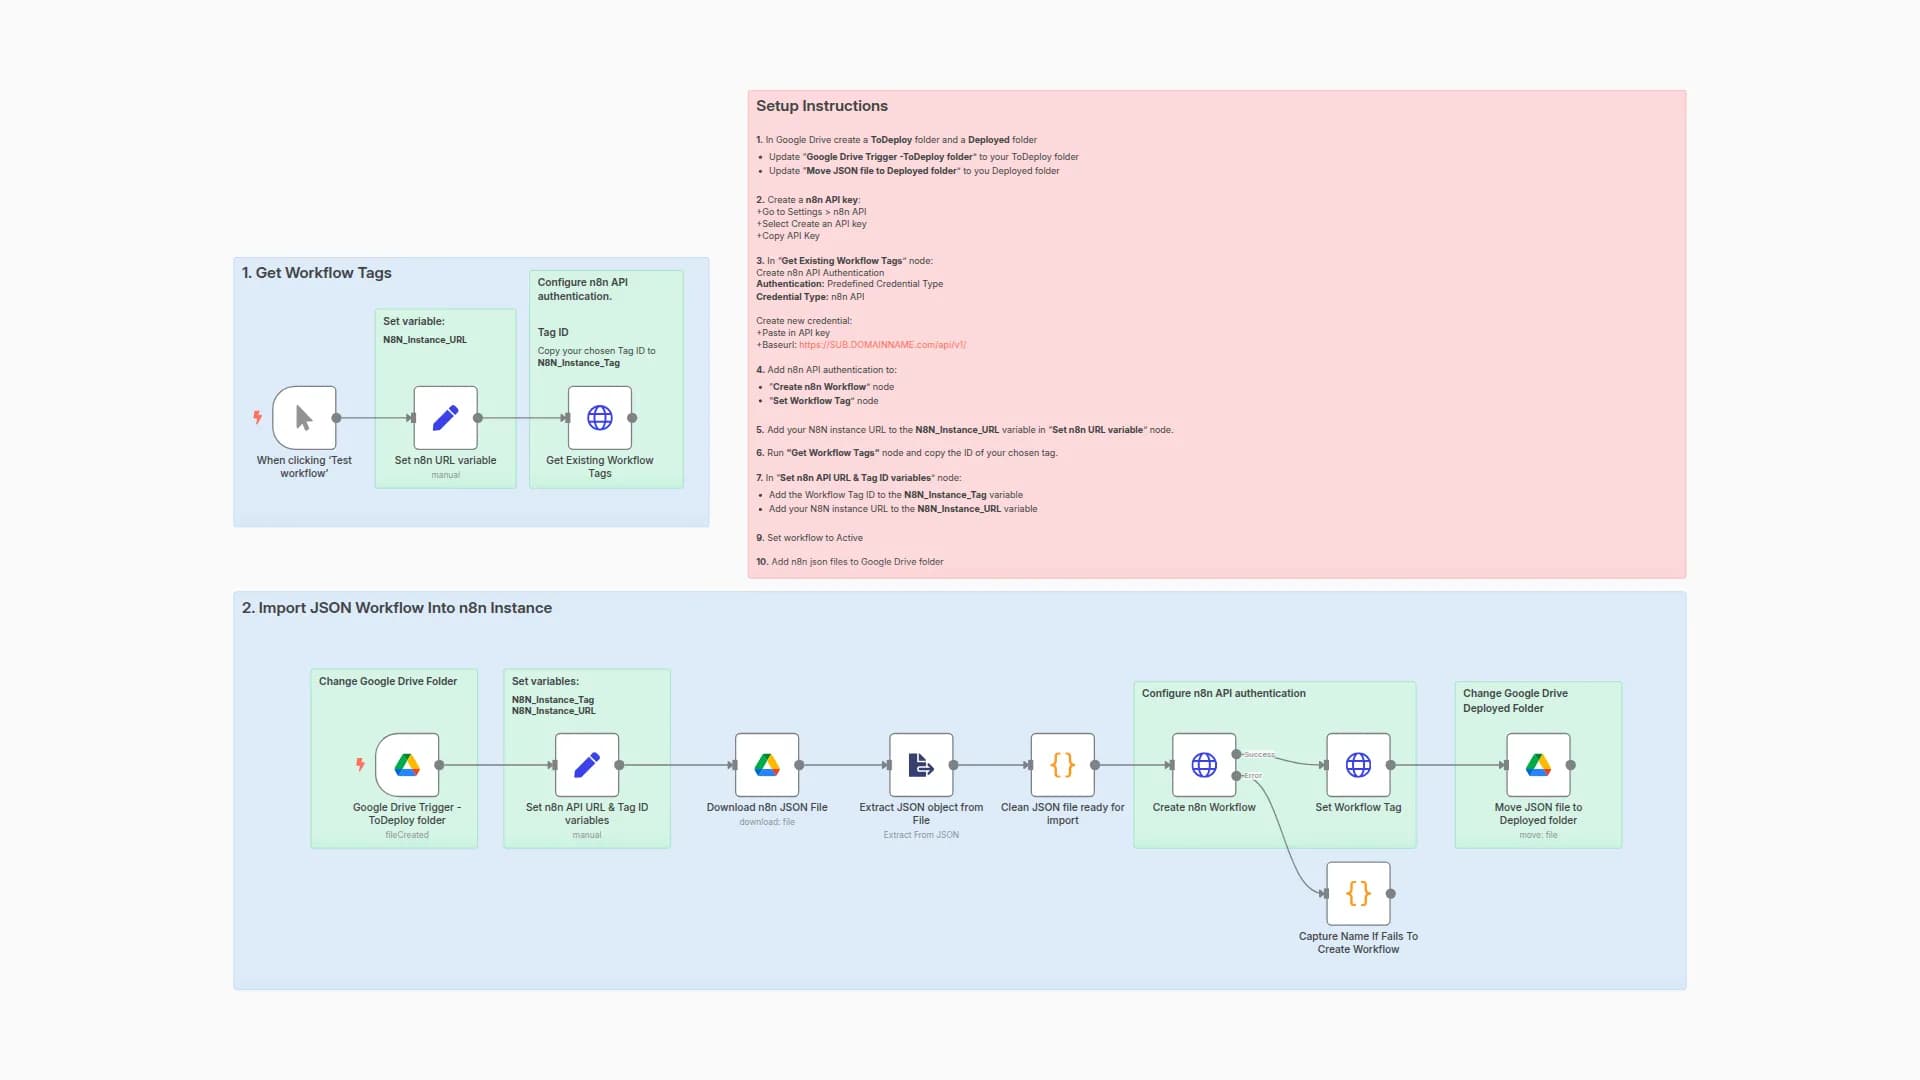The width and height of the screenshot is (1920, 1080).
Task: Select the 'When clicking Test workflow' trigger node
Action: 304,418
